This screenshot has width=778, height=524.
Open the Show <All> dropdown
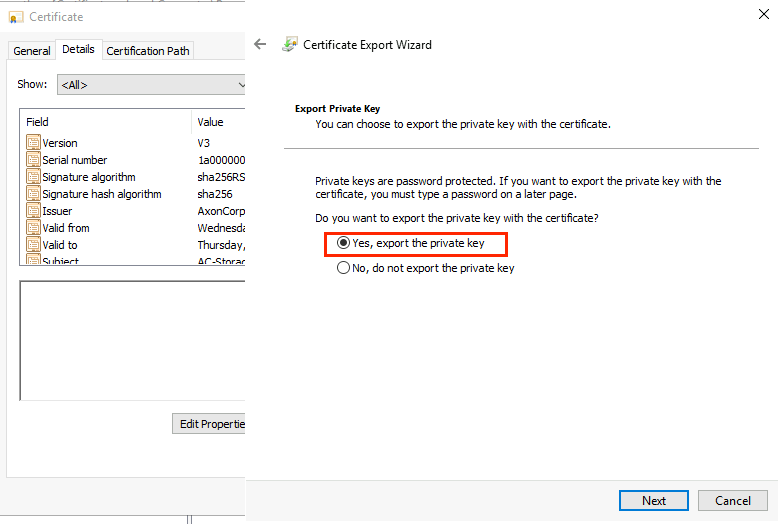tap(151, 85)
